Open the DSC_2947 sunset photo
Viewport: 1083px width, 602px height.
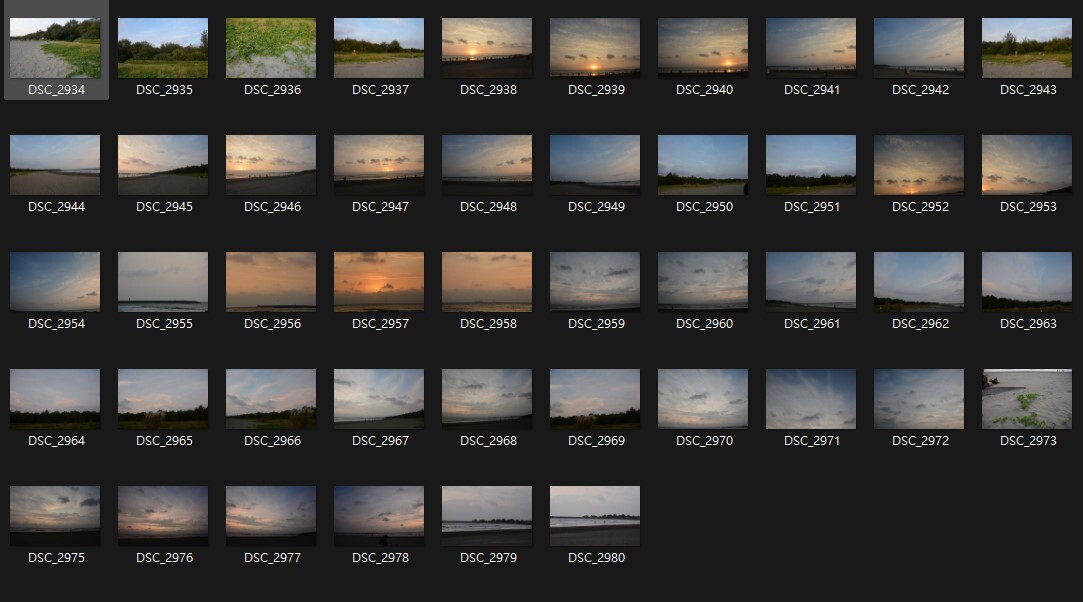tap(379, 164)
